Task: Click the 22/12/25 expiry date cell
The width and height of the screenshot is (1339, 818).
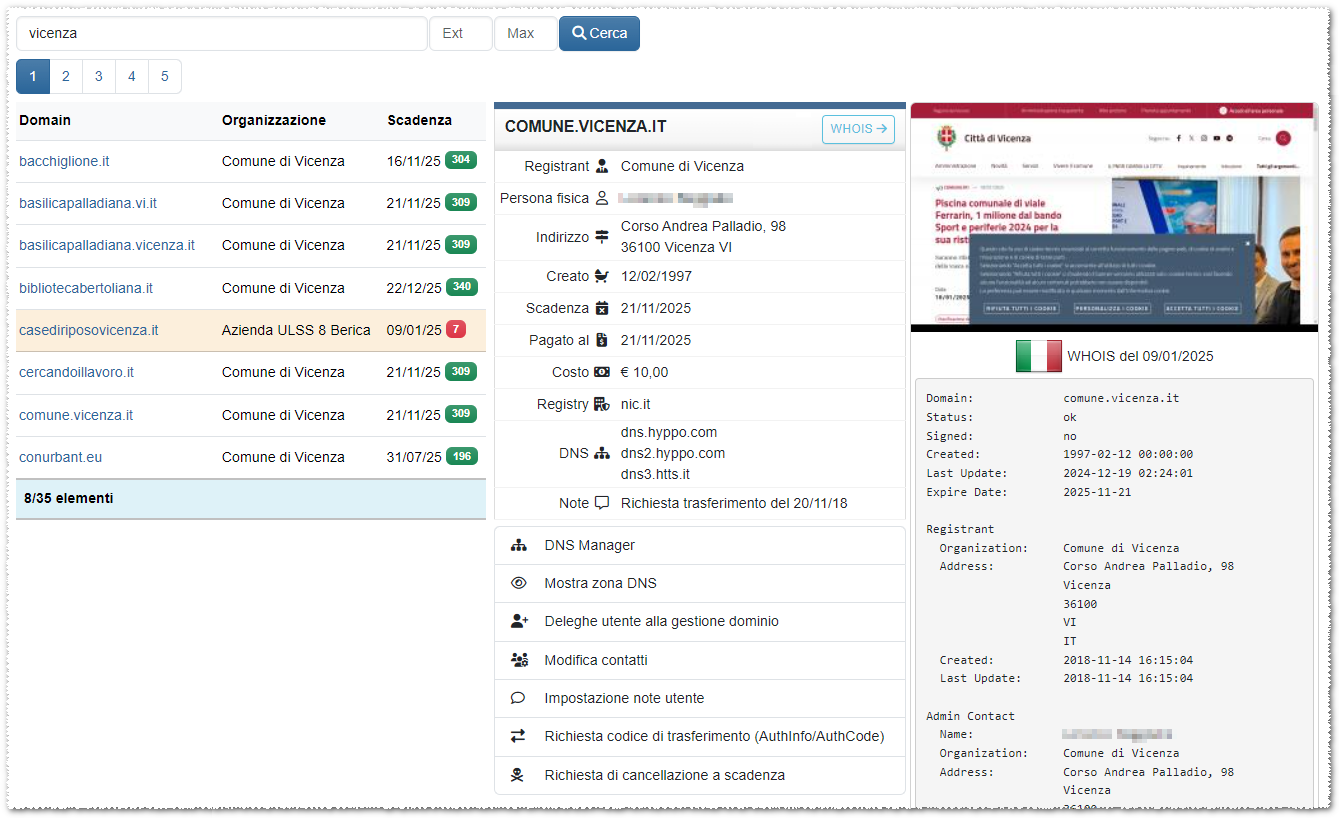Action: tap(414, 288)
